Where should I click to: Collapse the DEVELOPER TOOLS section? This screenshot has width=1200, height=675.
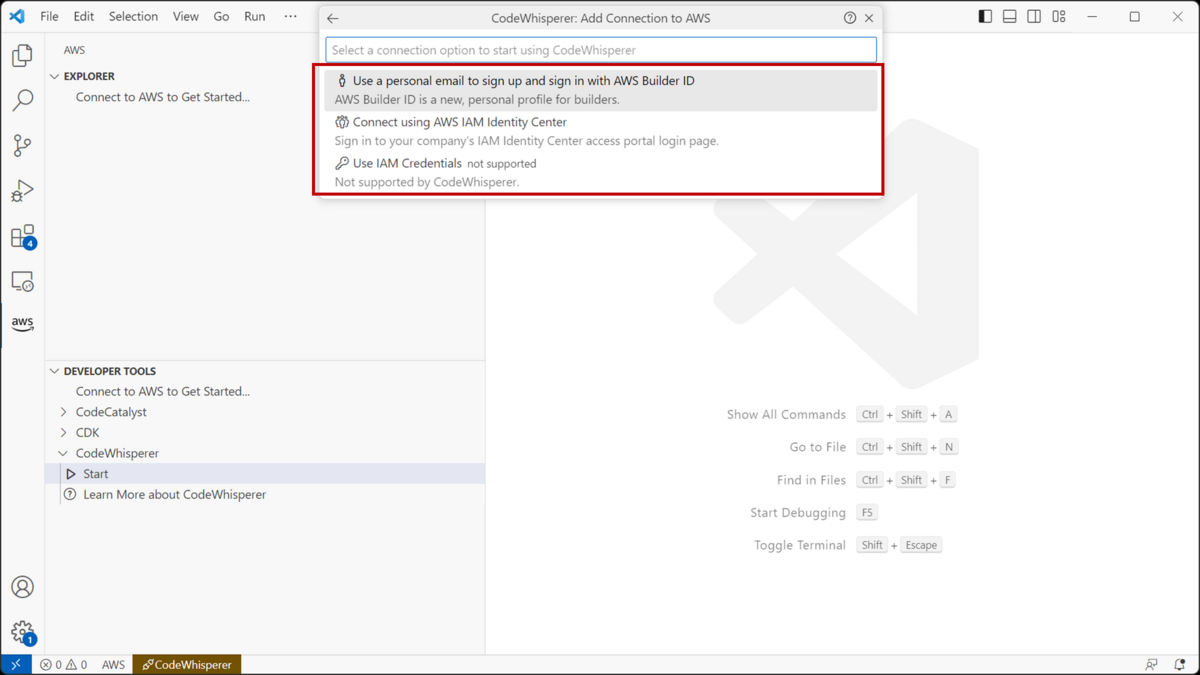(55, 371)
